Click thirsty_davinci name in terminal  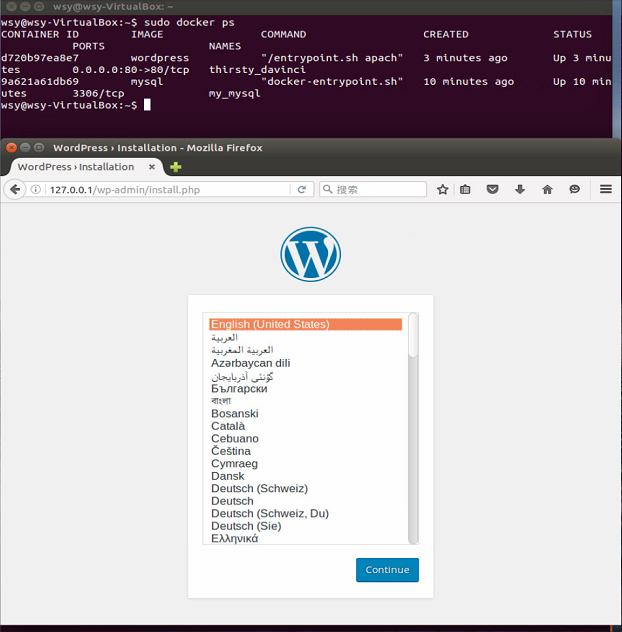click(x=257, y=70)
